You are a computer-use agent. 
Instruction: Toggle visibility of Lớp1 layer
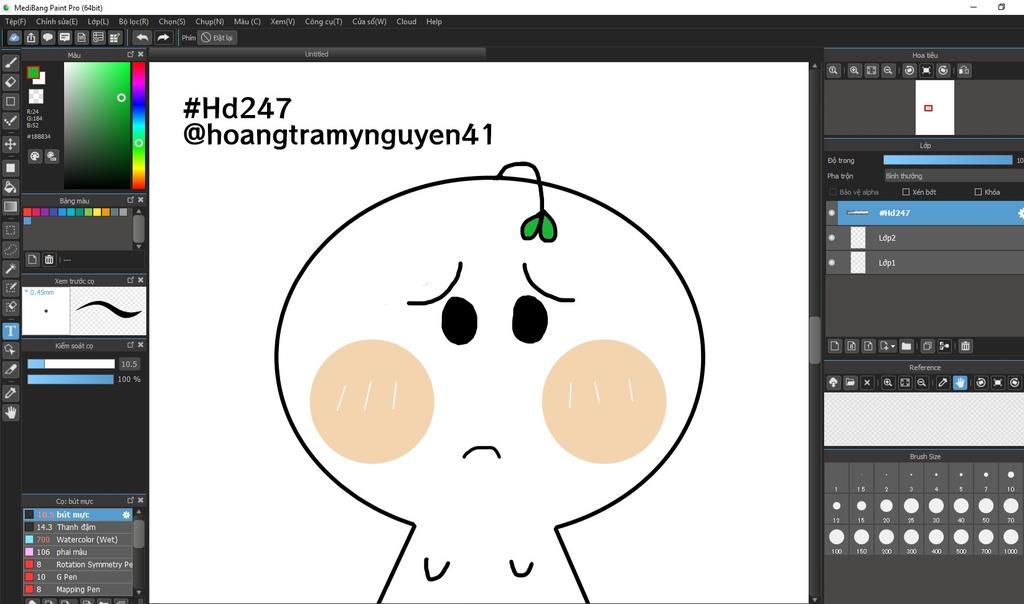tap(831, 262)
